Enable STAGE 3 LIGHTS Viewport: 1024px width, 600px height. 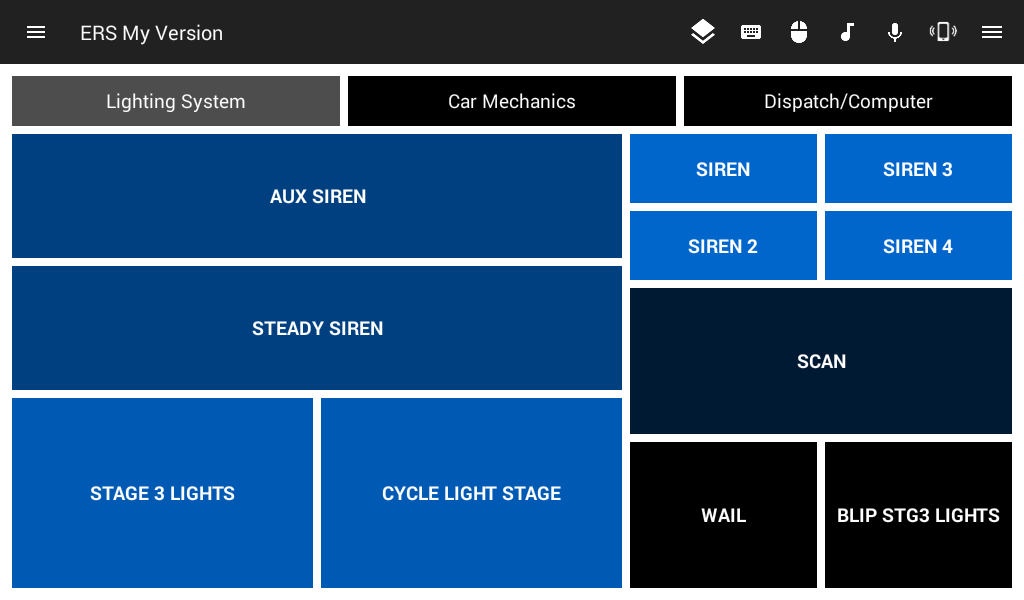coord(162,493)
